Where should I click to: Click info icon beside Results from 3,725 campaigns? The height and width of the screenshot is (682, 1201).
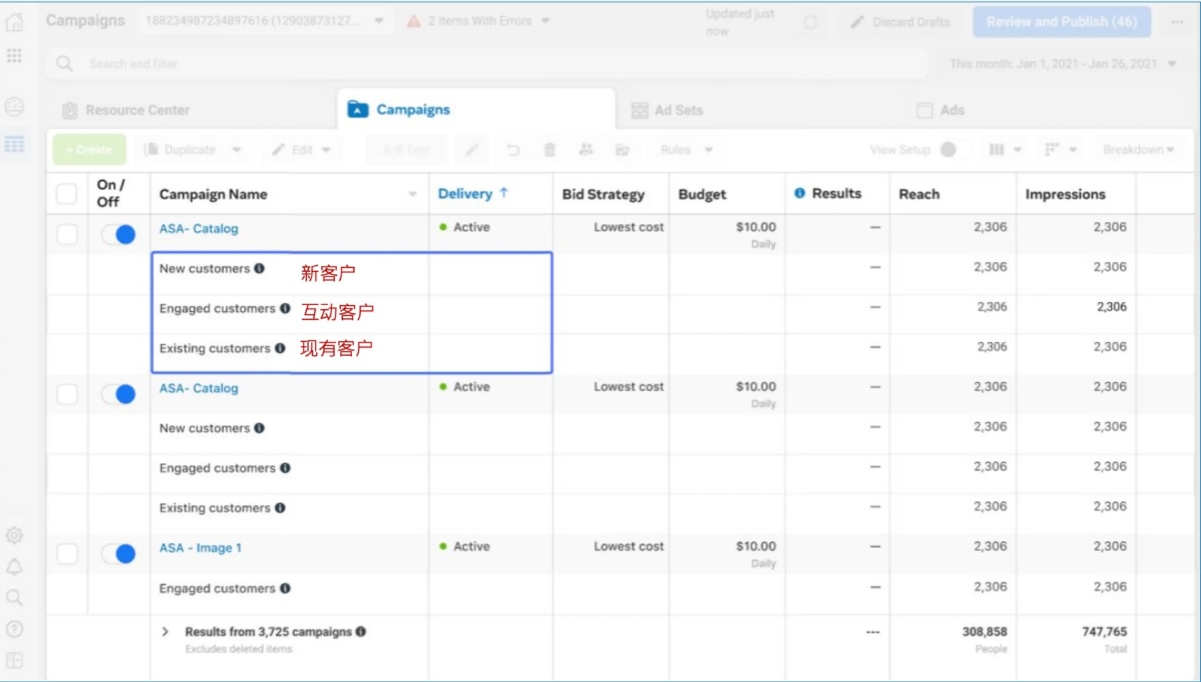(x=361, y=632)
